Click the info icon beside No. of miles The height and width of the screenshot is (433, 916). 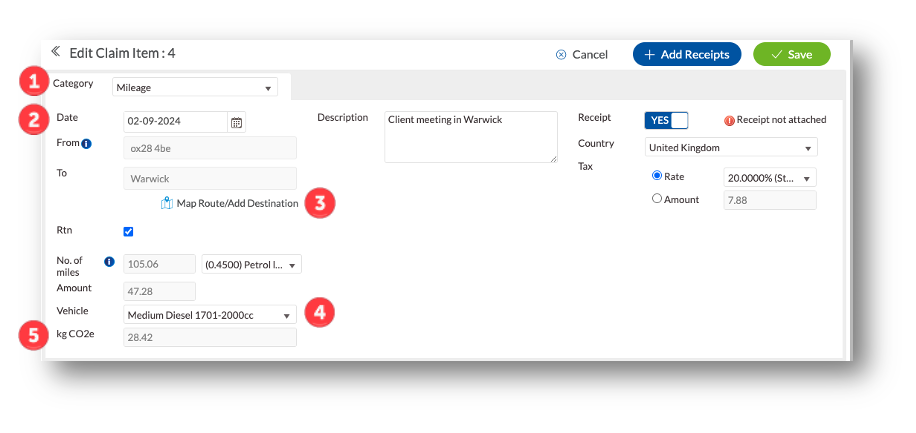pos(110,262)
